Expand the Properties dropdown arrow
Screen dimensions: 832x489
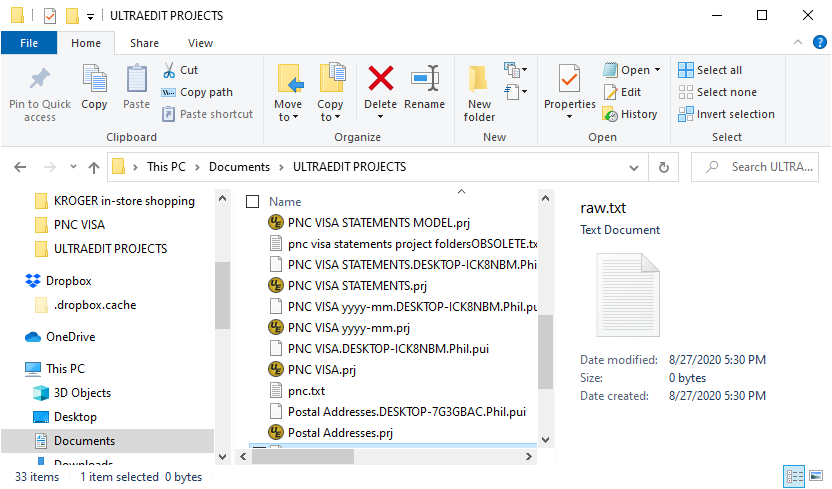click(569, 117)
